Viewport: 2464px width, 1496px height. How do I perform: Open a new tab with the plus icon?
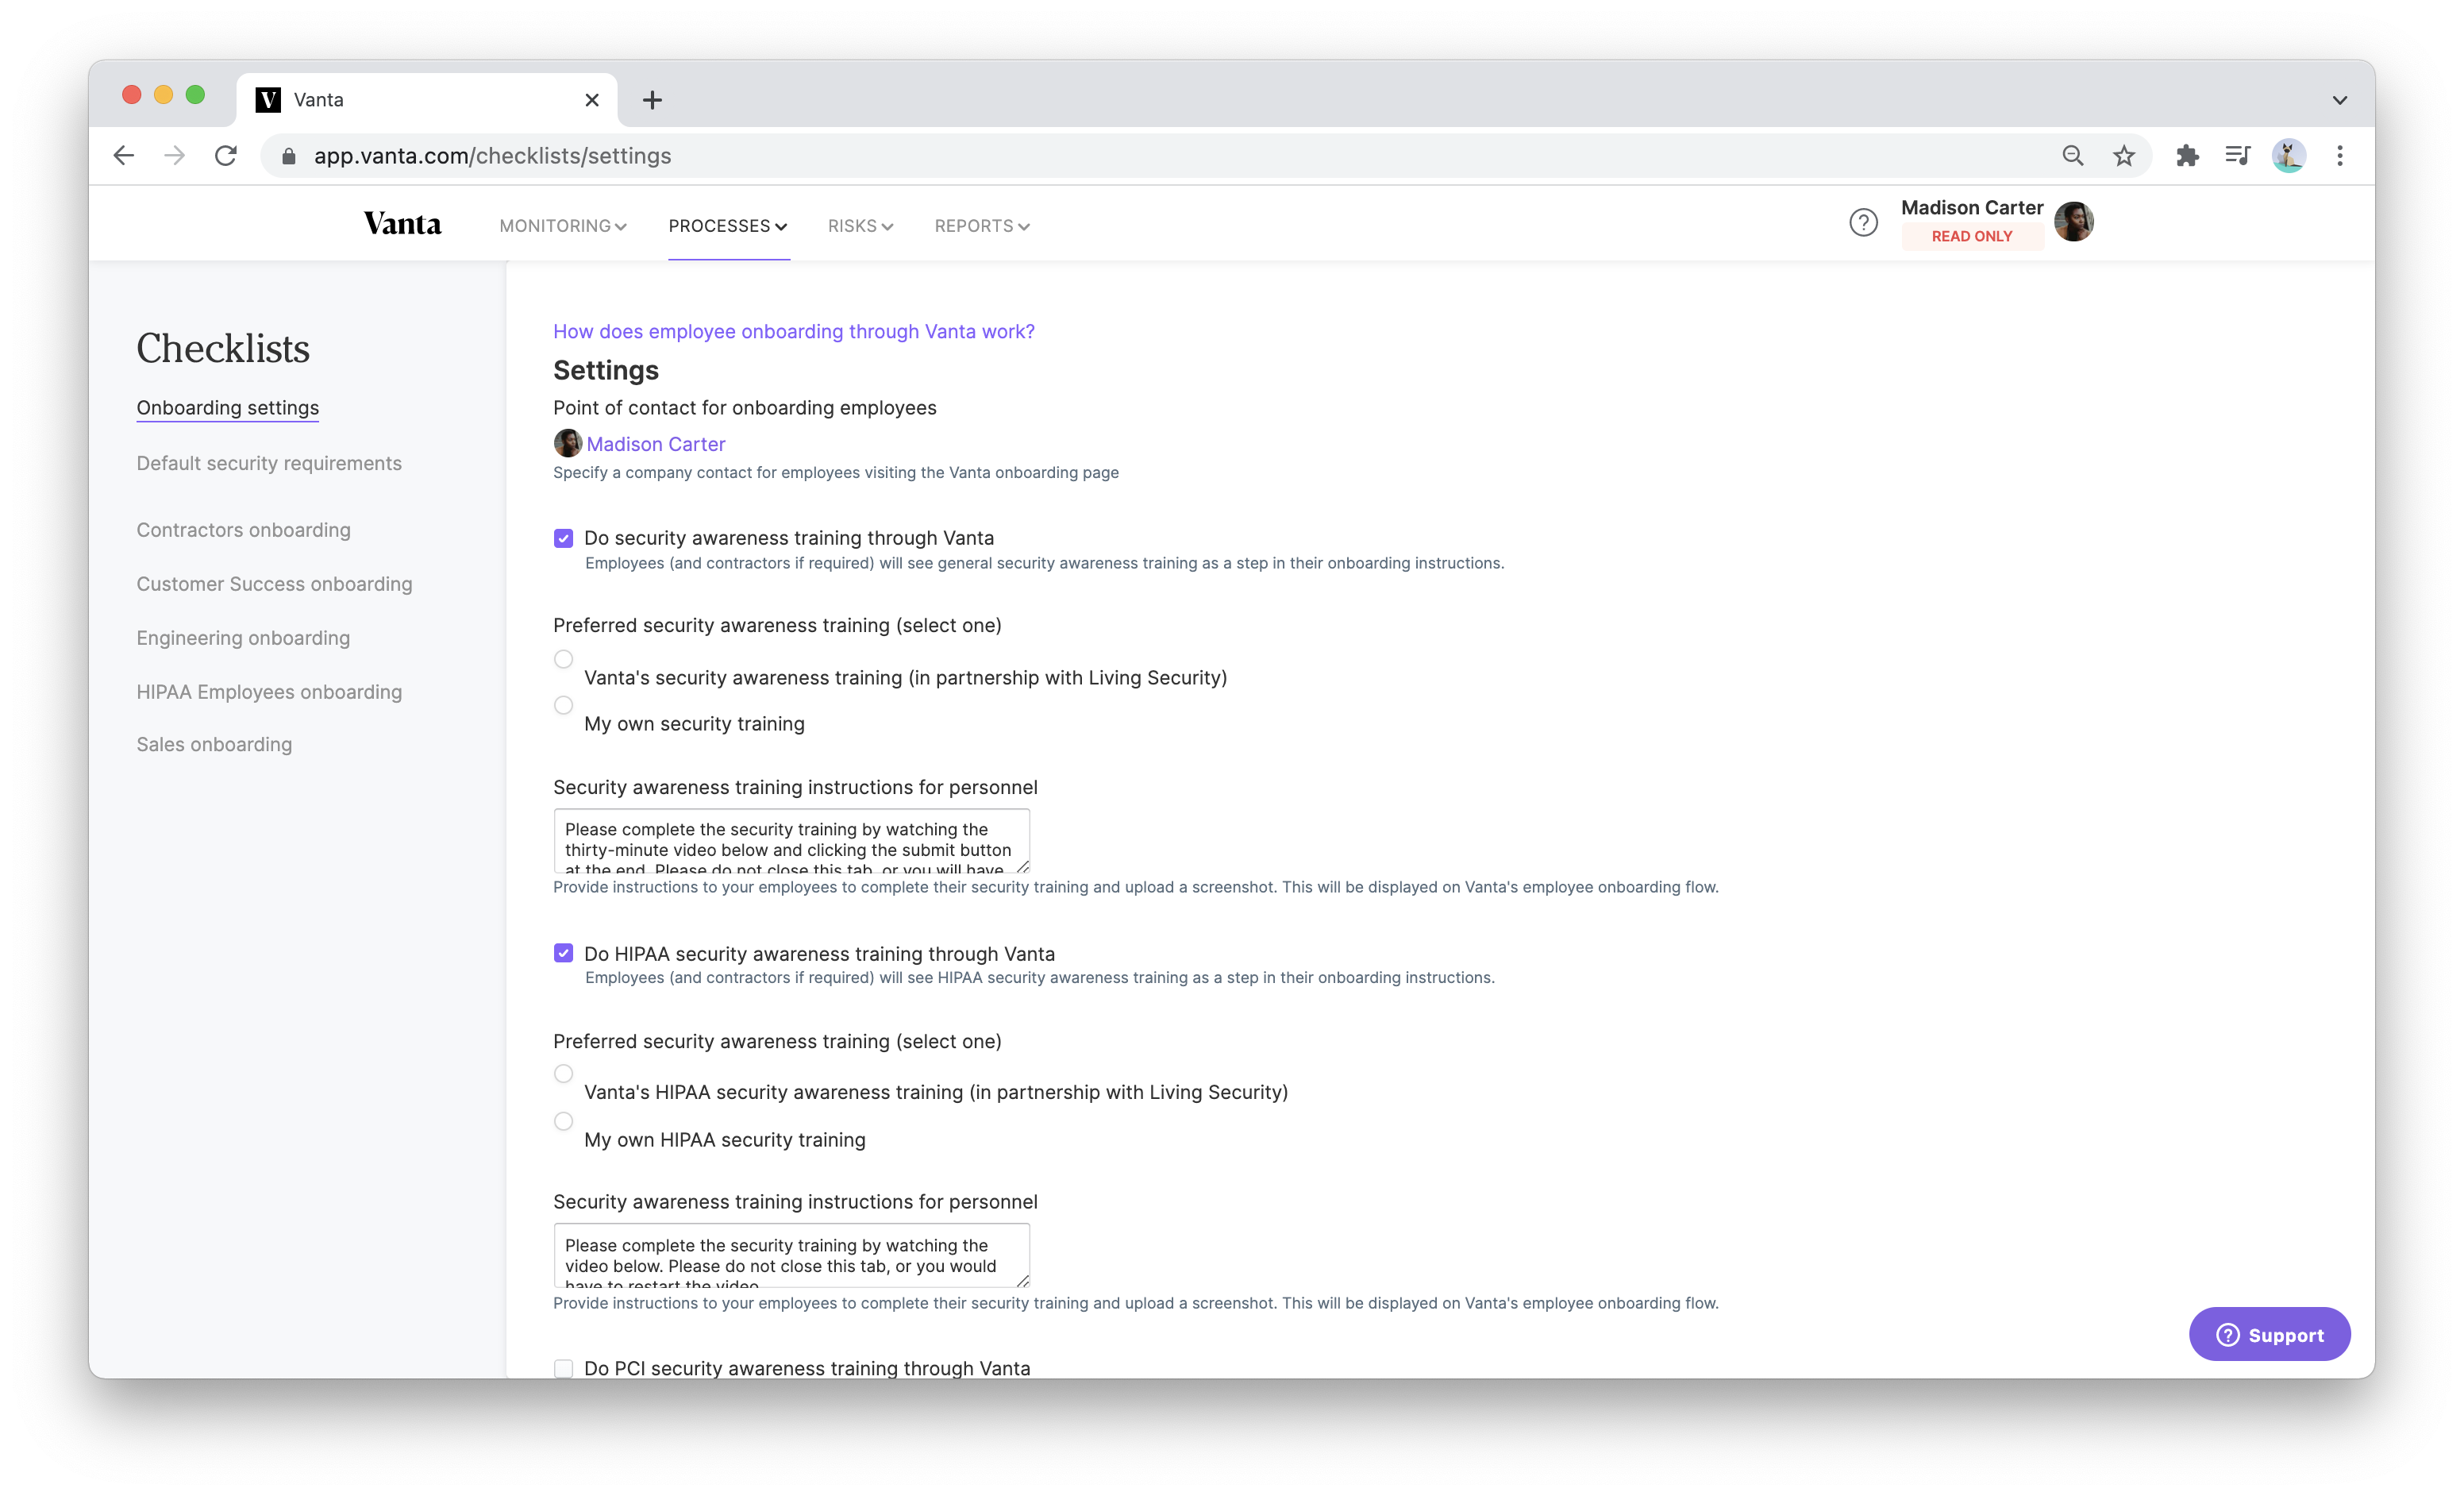[x=652, y=100]
